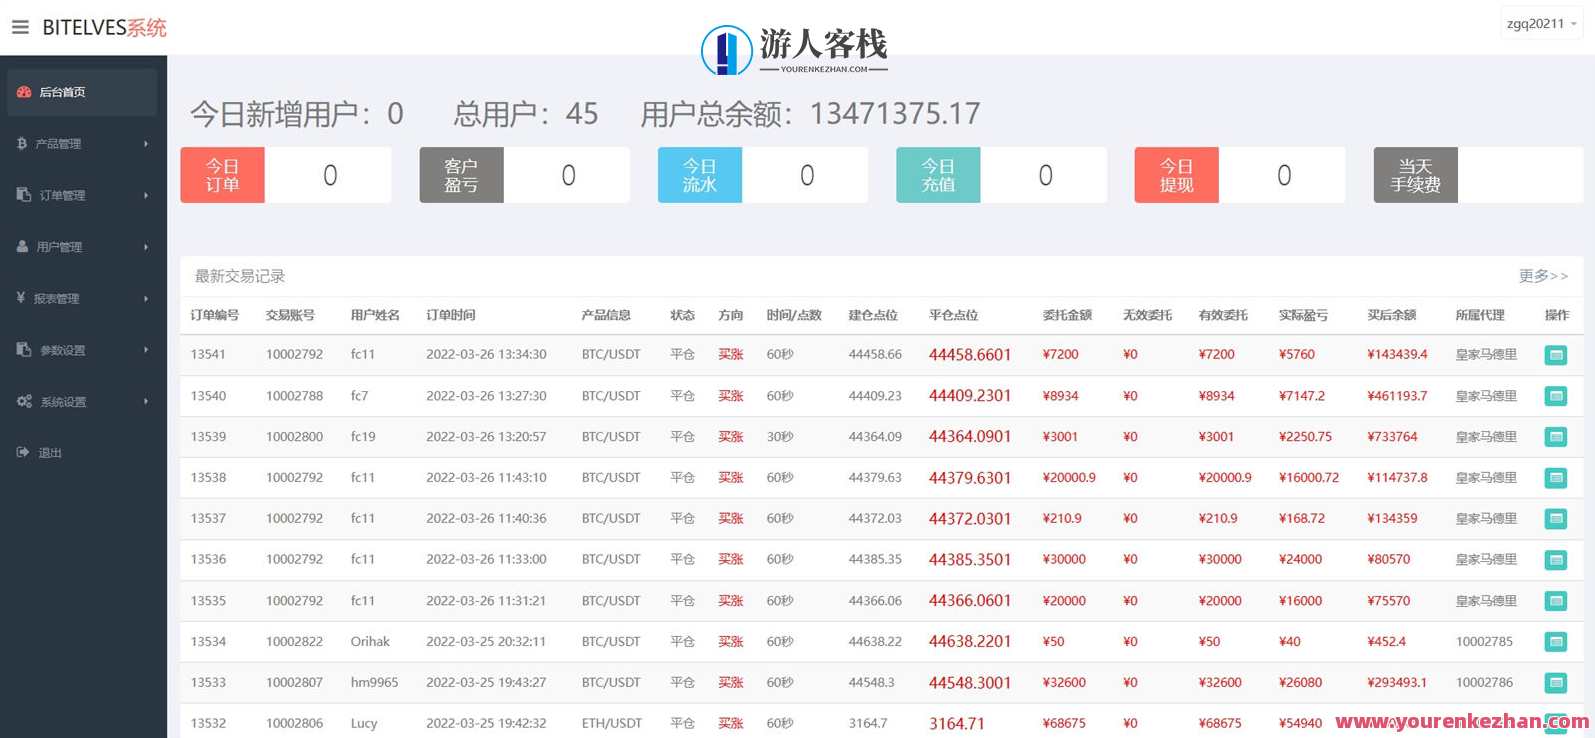Click the 订单时间 column header
1595x738 pixels.
point(451,315)
